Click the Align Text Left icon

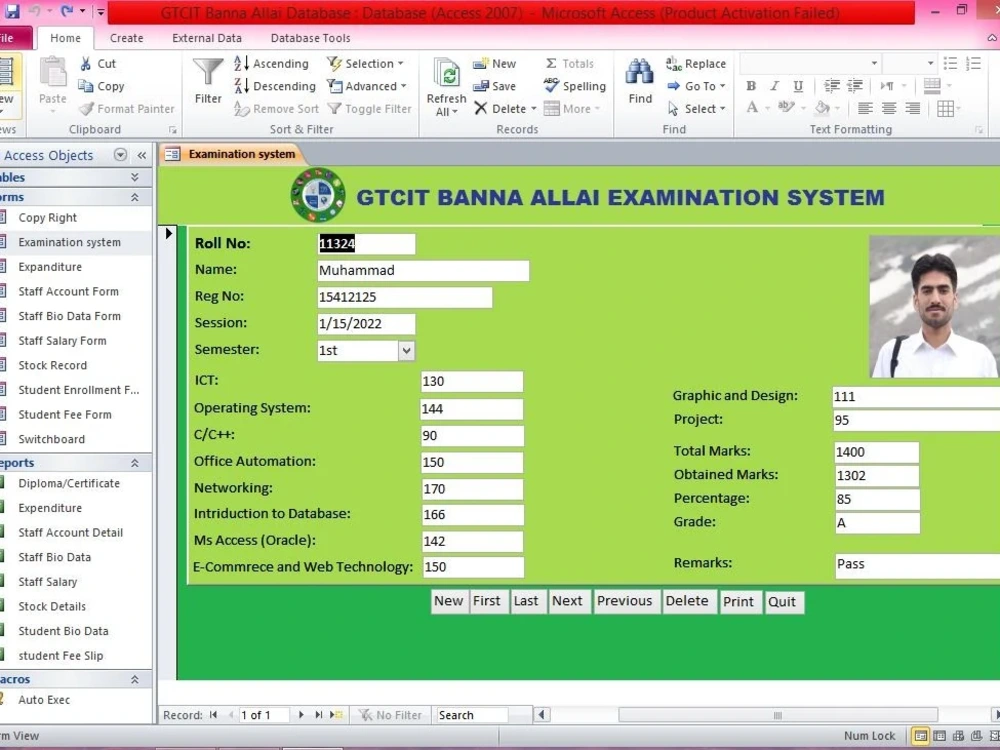coord(865,108)
